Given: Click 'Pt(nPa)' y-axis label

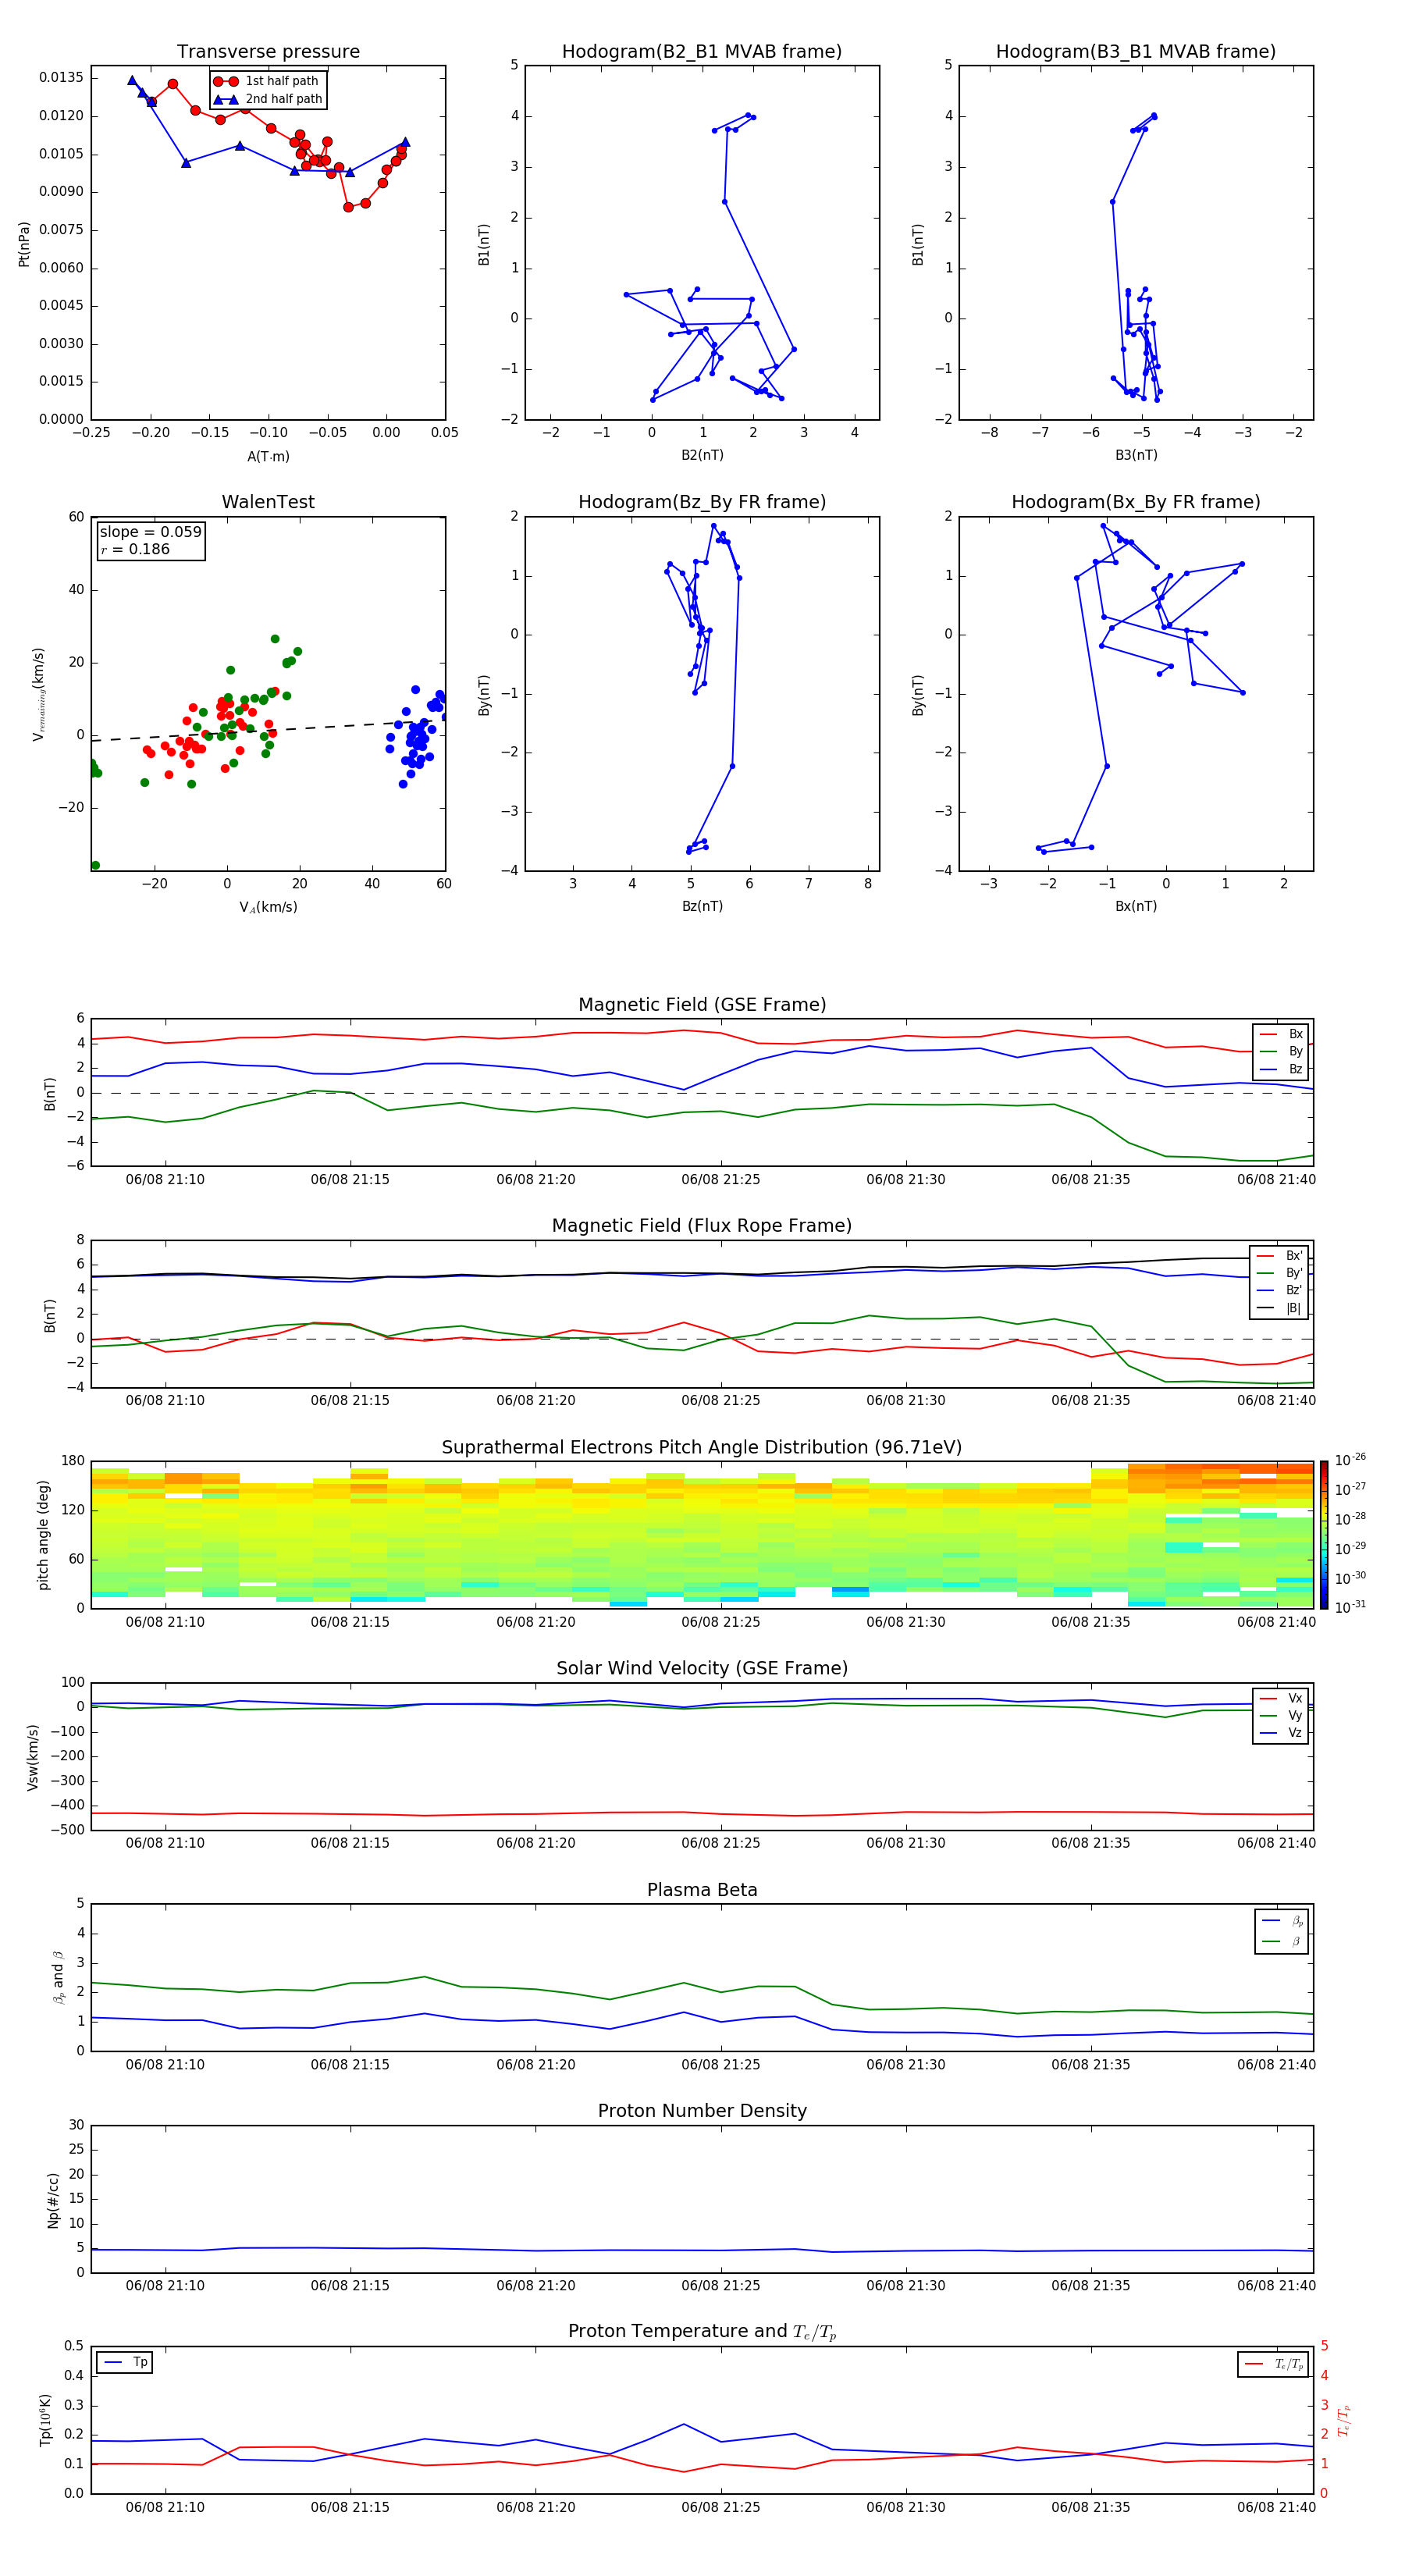Looking at the screenshot, I should [24, 244].
